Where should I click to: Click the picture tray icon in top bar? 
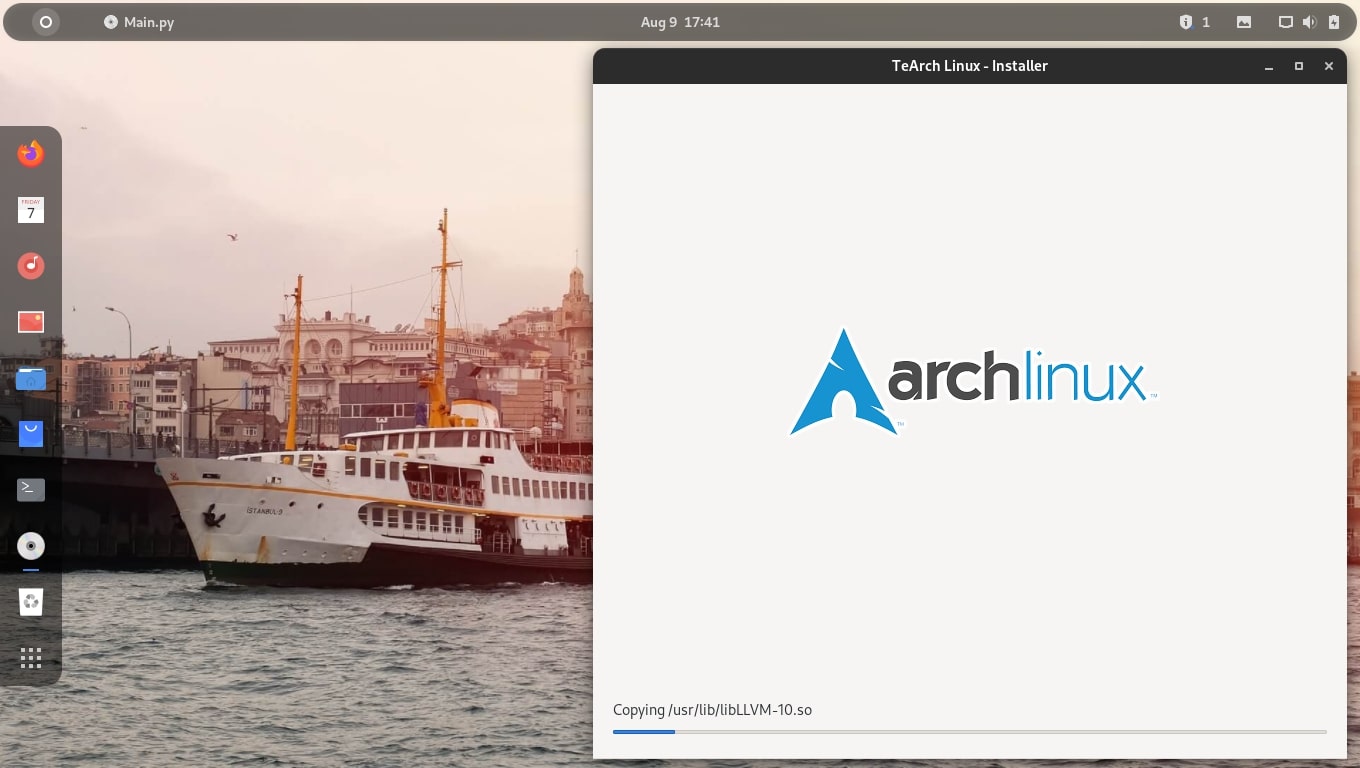pyautogui.click(x=1244, y=22)
